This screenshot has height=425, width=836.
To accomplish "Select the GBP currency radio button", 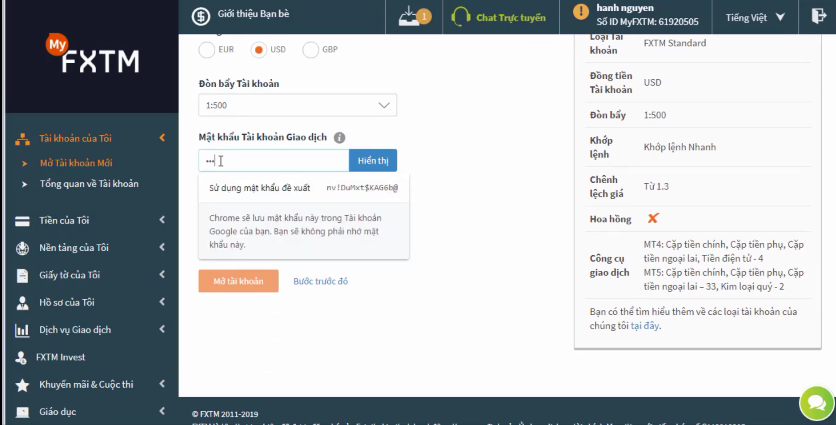I will [310, 50].
